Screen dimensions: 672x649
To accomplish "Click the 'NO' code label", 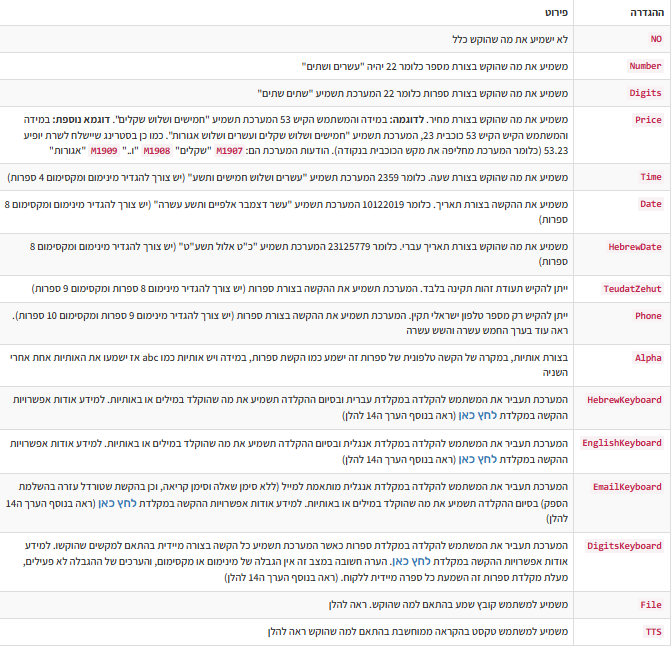I will click(656, 39).
